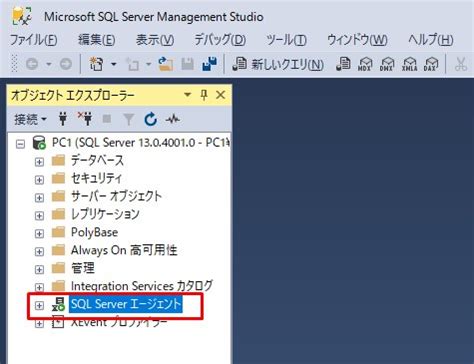Click the Database Engine Query icon

[343, 63]
